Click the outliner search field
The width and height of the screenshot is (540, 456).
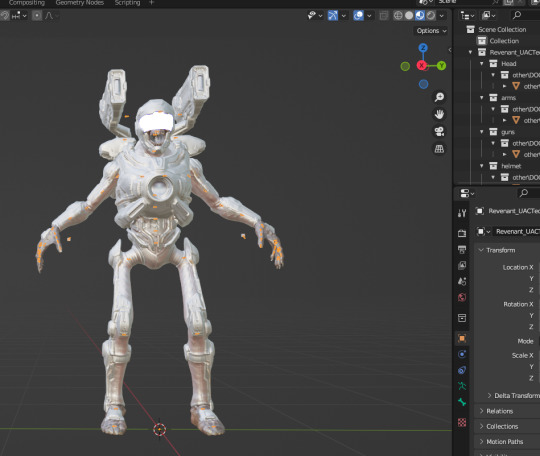[x=525, y=15]
